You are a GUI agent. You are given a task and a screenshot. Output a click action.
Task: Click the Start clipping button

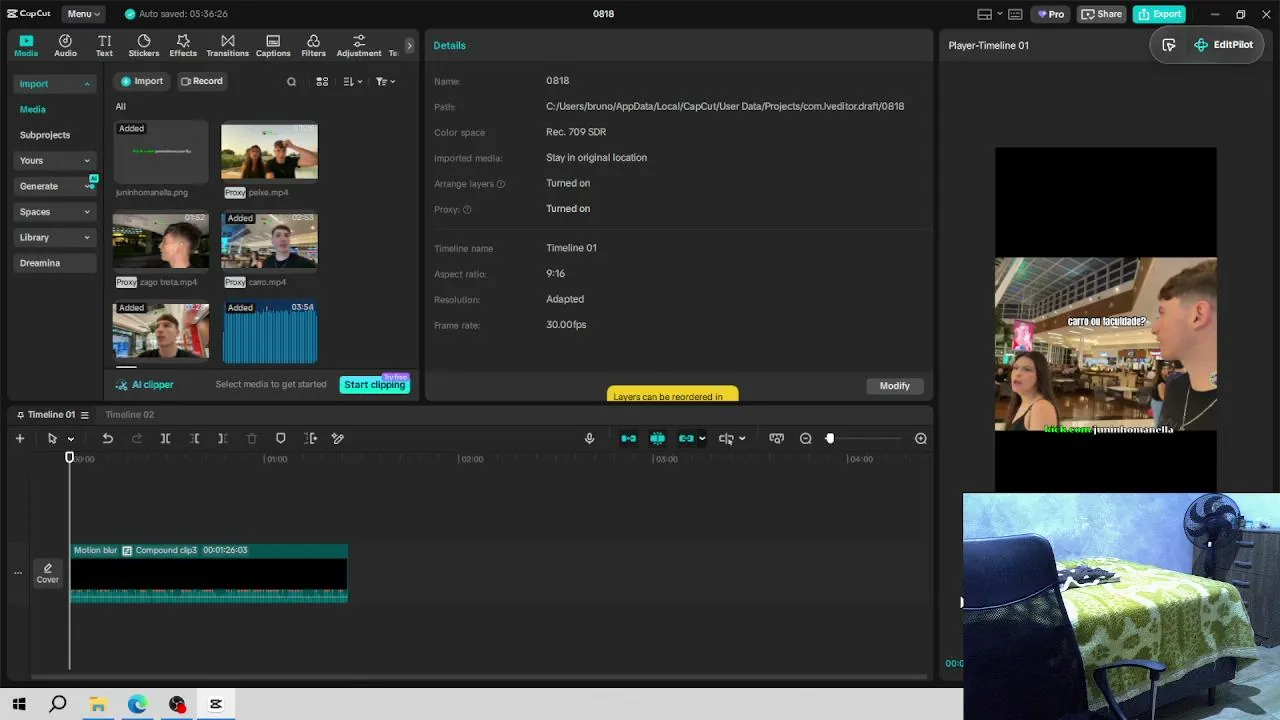375,385
